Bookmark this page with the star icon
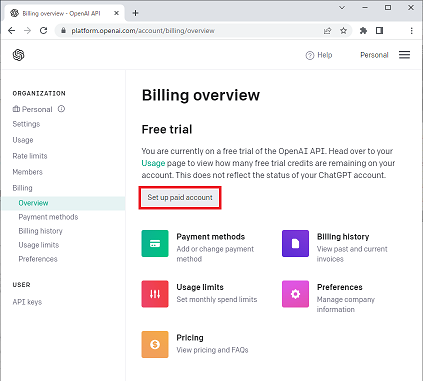This screenshot has width=423, height=381. (x=343, y=31)
